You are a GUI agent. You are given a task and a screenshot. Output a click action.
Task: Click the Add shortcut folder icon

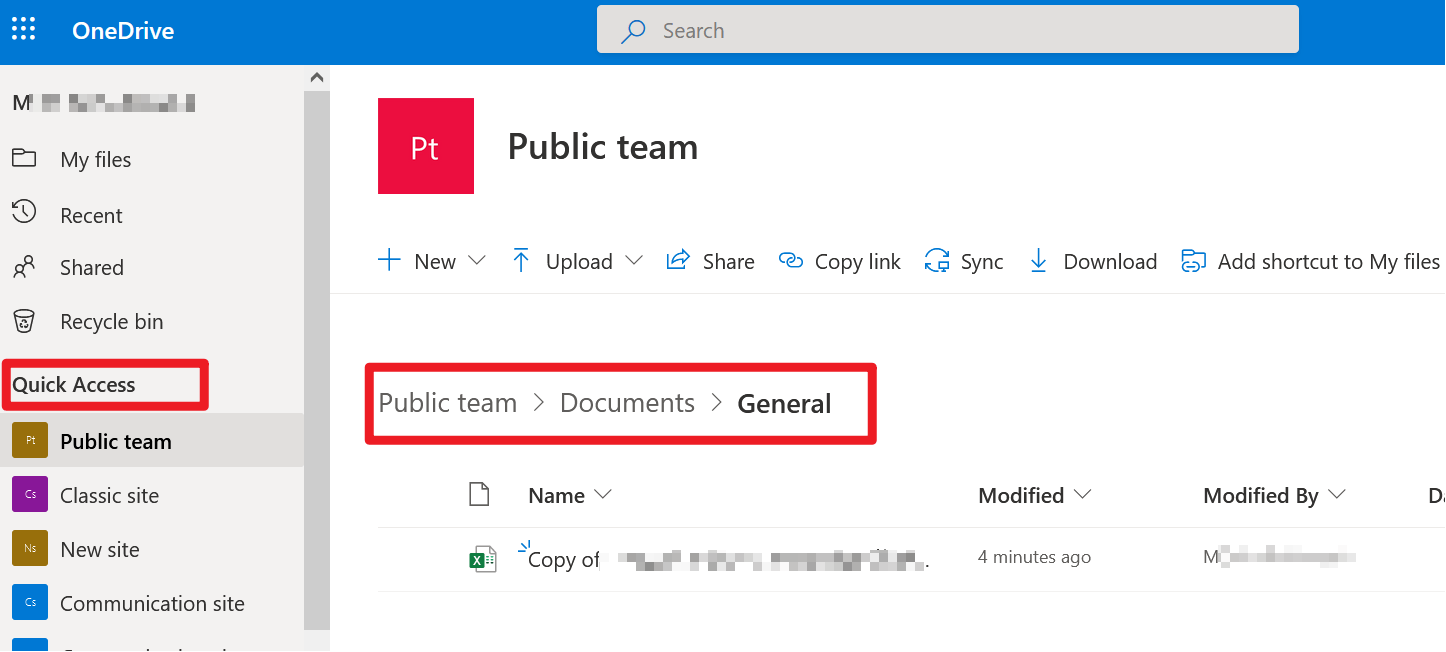point(1193,261)
